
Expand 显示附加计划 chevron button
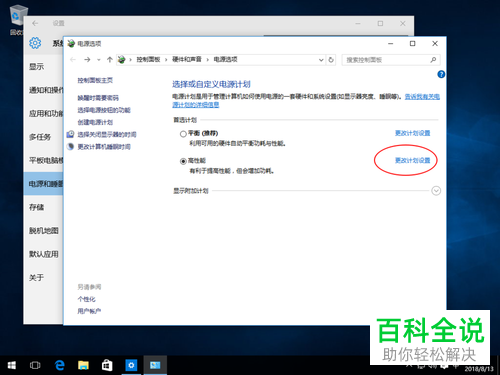436,191
